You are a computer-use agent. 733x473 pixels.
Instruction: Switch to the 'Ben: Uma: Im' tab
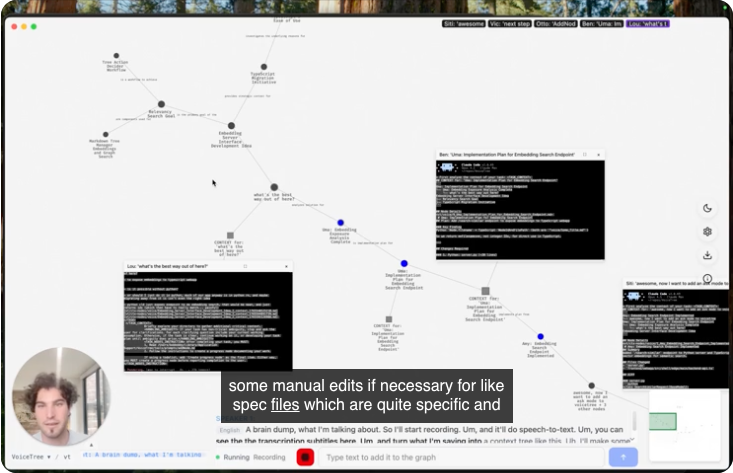tap(602, 24)
